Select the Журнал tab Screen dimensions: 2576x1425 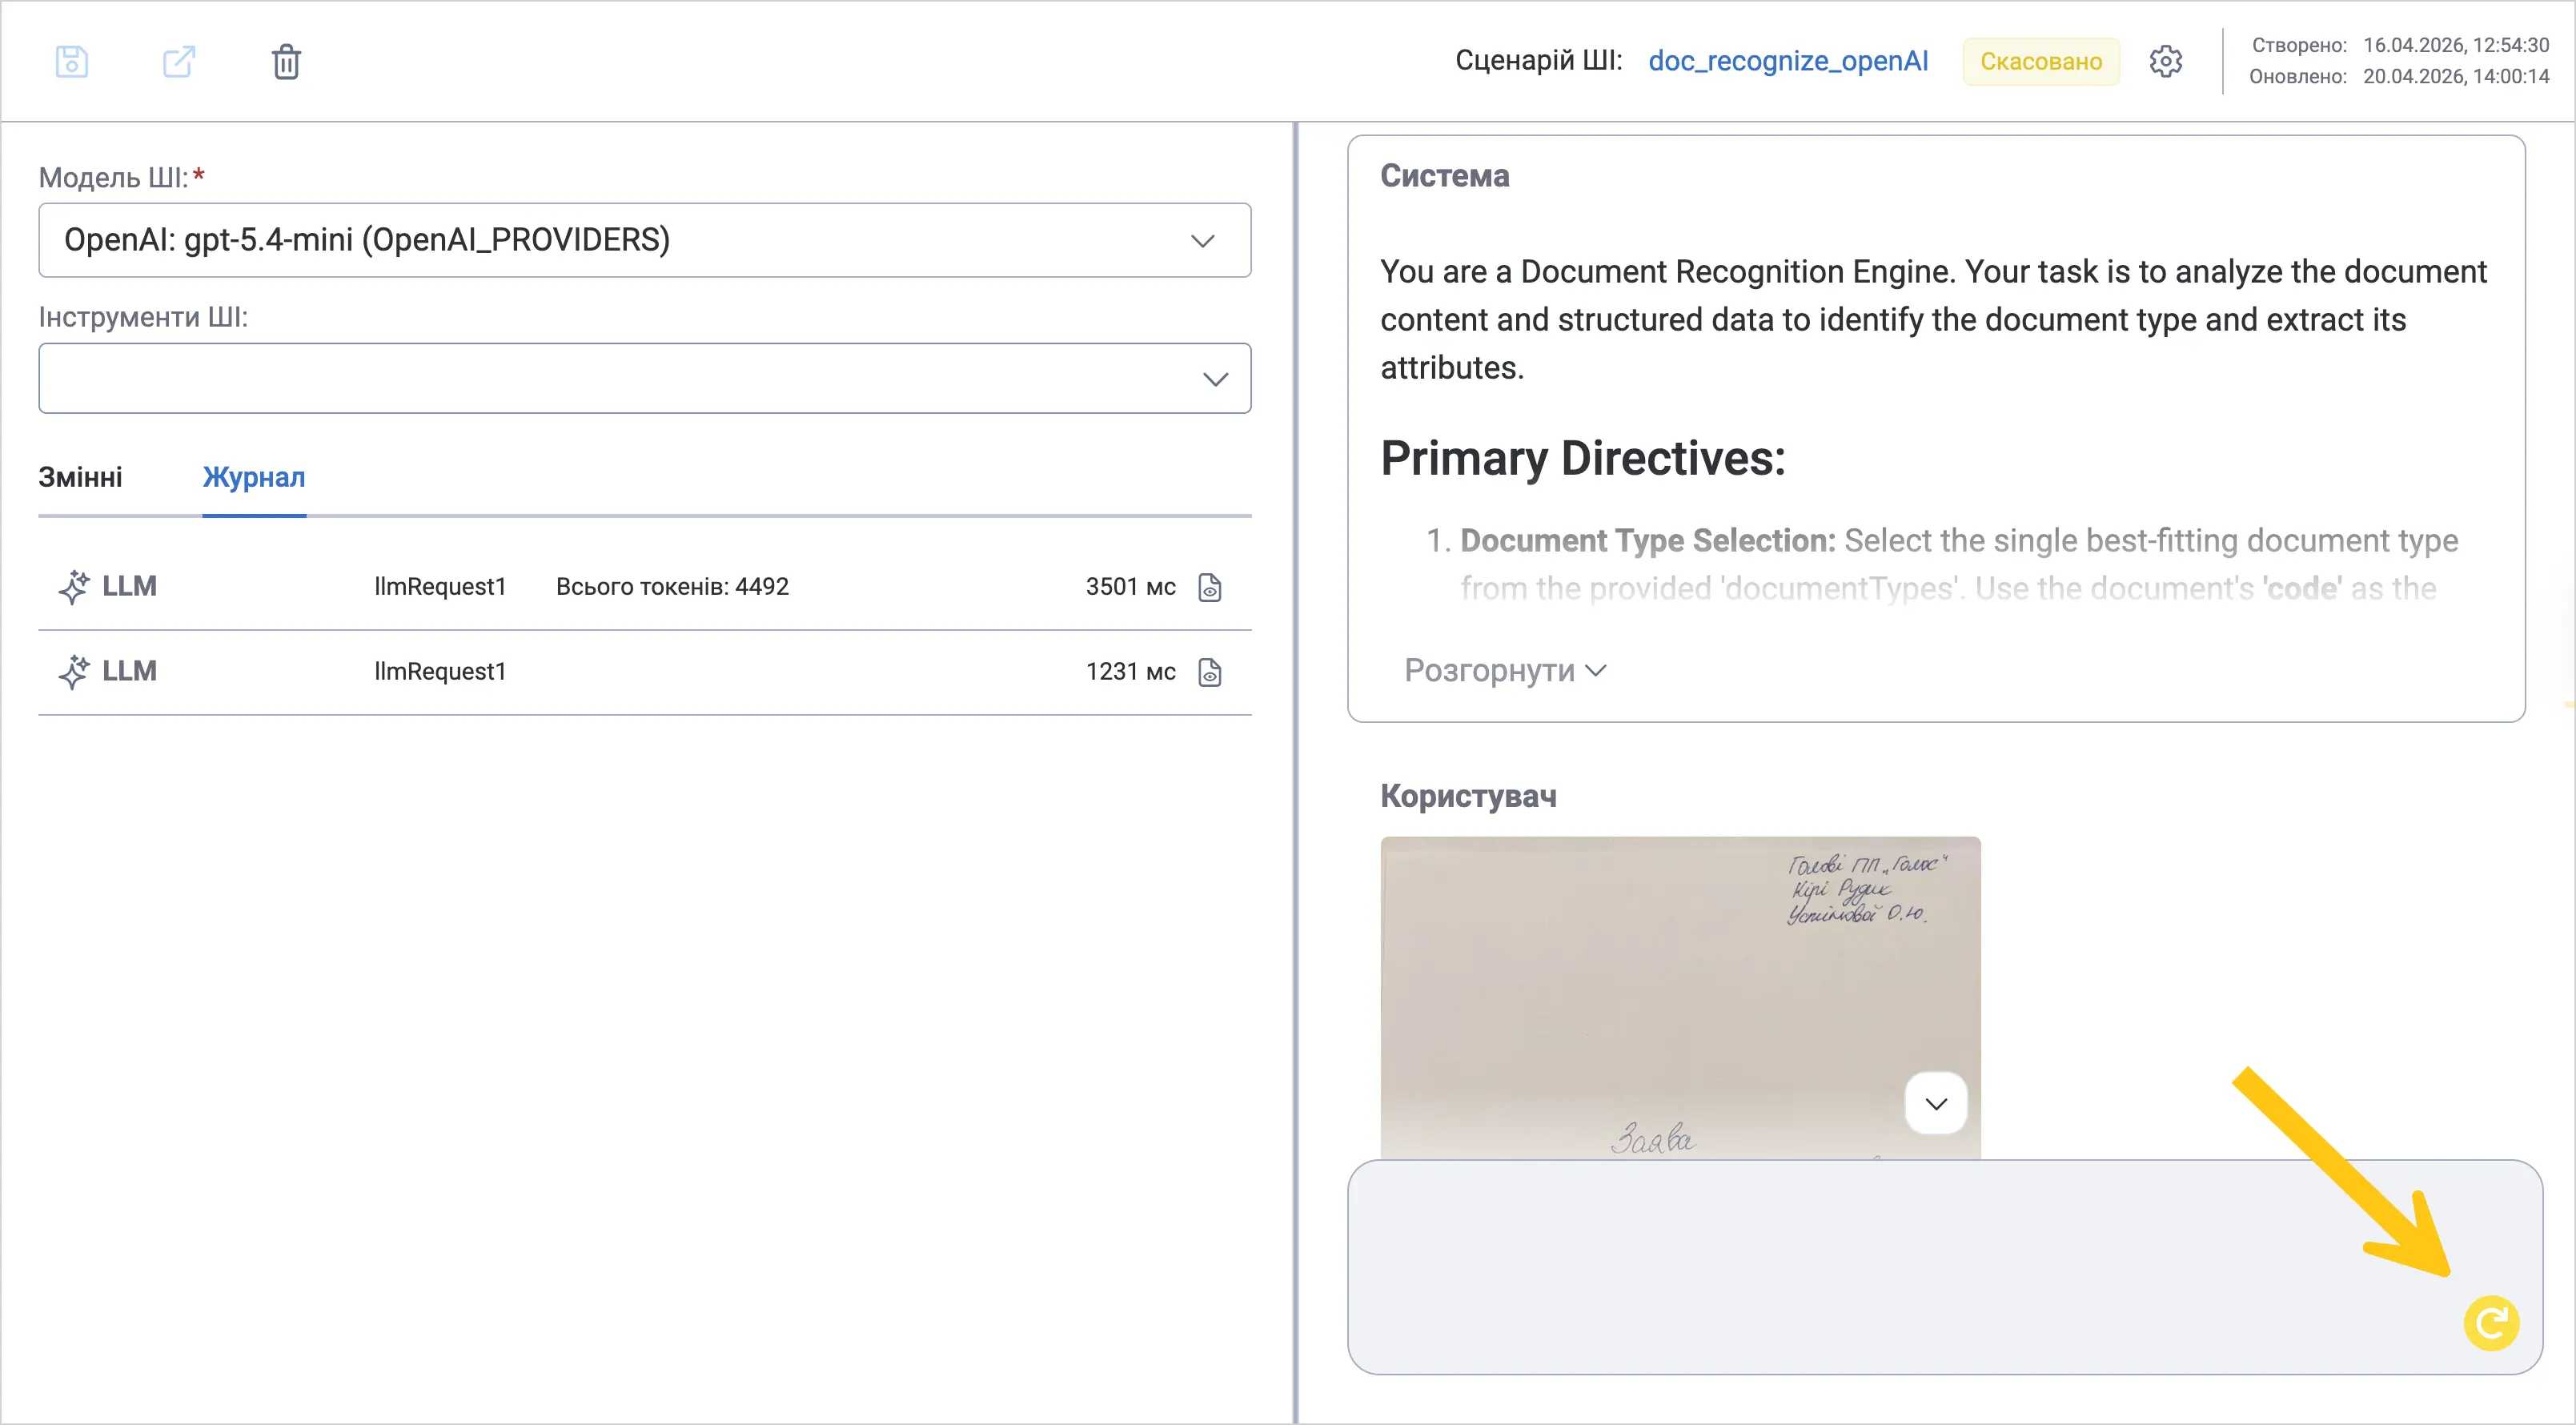pos(254,477)
